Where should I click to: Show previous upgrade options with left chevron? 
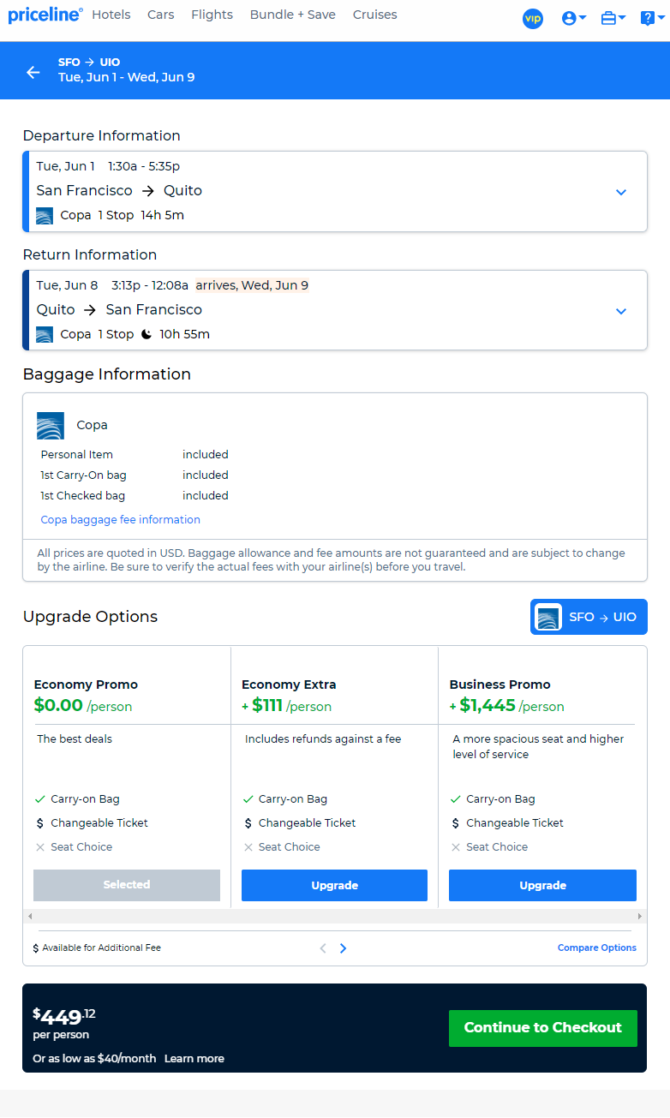[323, 948]
